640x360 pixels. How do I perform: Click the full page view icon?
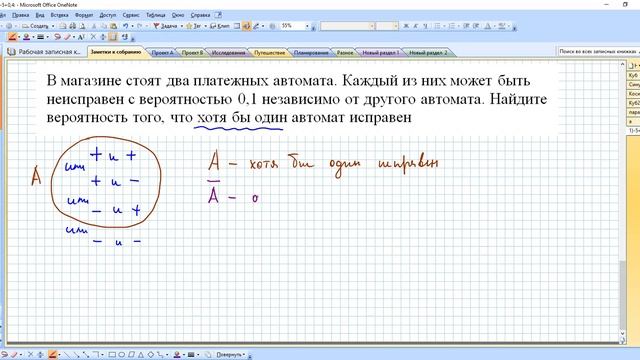(x=237, y=26)
